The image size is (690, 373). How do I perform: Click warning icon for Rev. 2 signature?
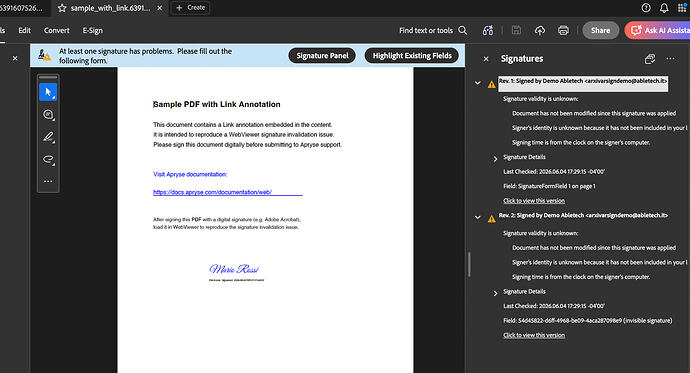click(x=492, y=218)
